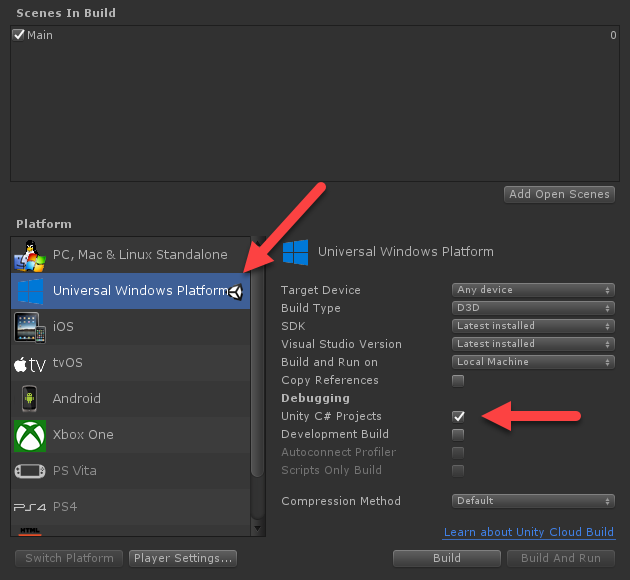630x580 pixels.
Task: Click the platform list scrollbar down arrow
Action: [258, 529]
